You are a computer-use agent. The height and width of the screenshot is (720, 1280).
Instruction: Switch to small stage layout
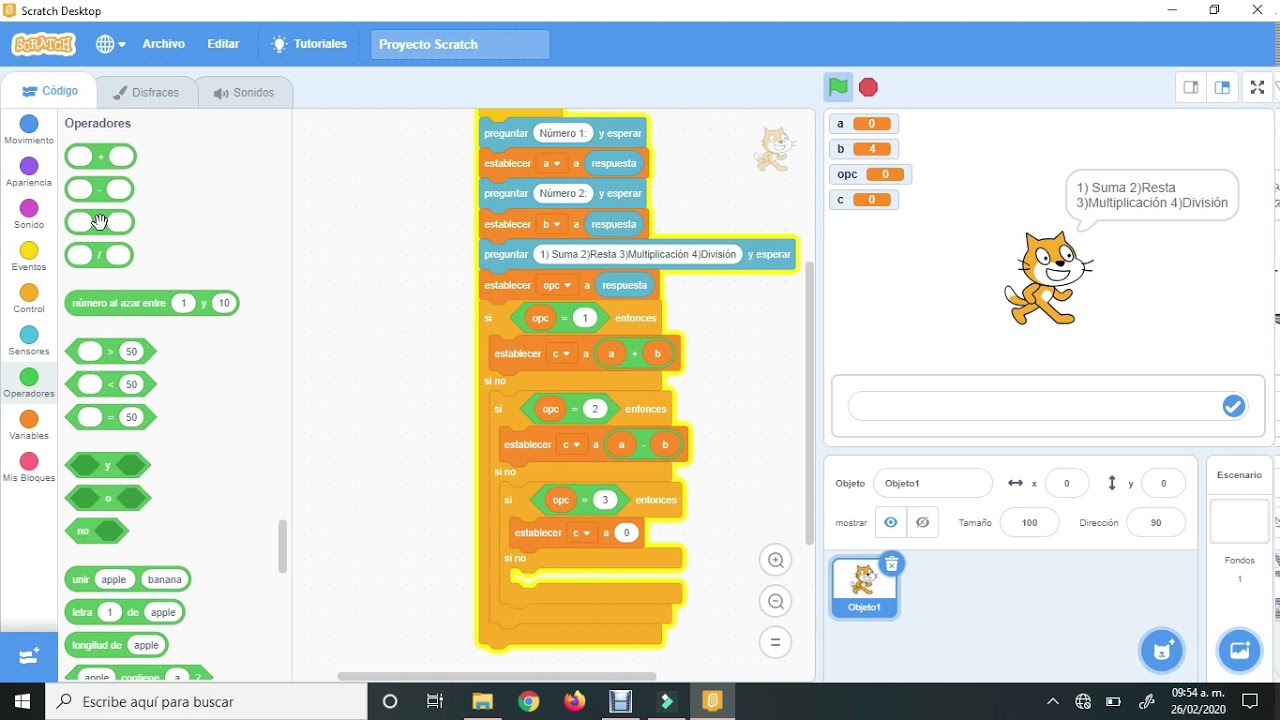[1191, 87]
